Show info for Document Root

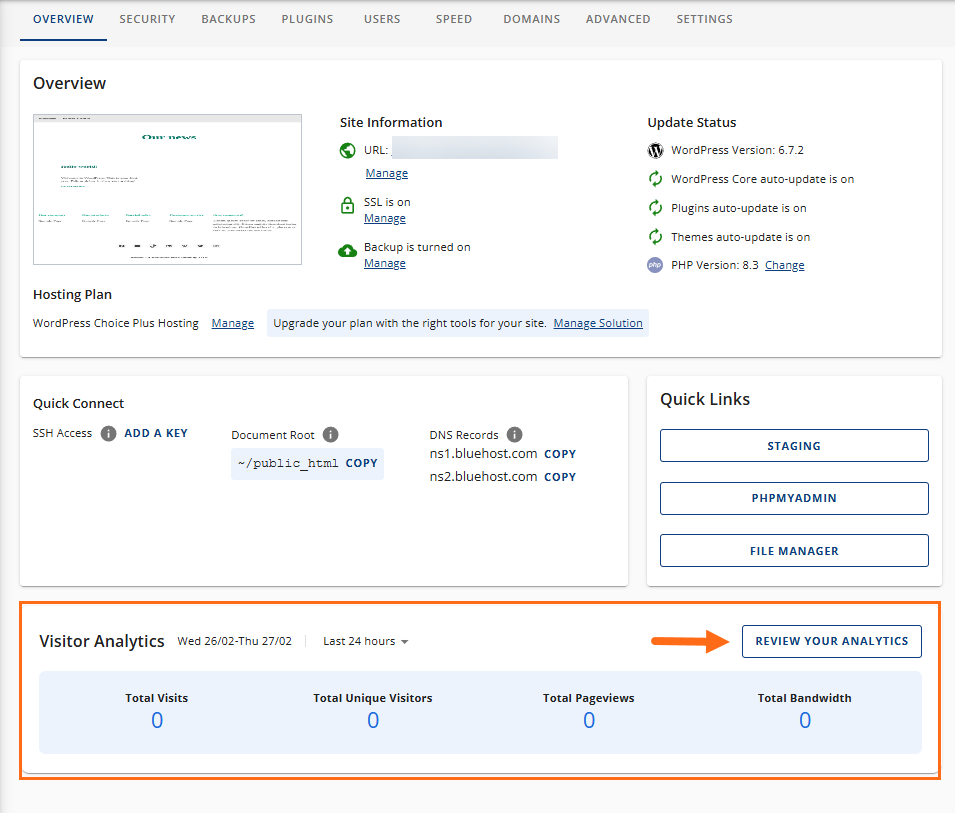tap(331, 435)
